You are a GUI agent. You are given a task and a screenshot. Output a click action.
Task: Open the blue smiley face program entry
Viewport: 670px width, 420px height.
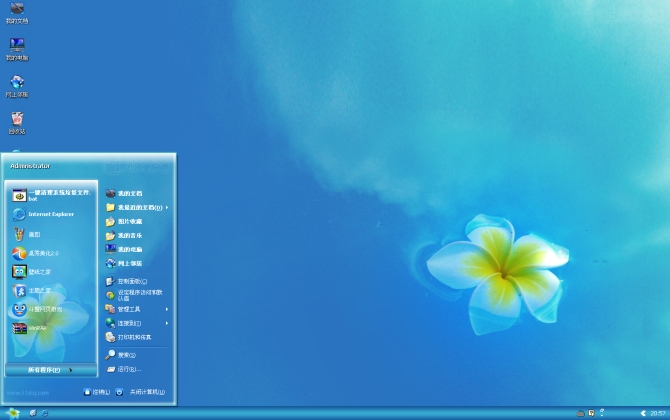point(37,309)
